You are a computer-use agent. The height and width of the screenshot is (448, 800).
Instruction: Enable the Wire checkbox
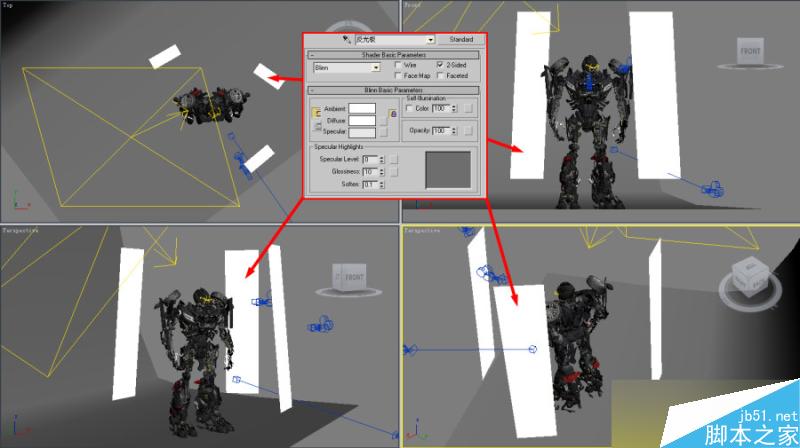(x=398, y=65)
